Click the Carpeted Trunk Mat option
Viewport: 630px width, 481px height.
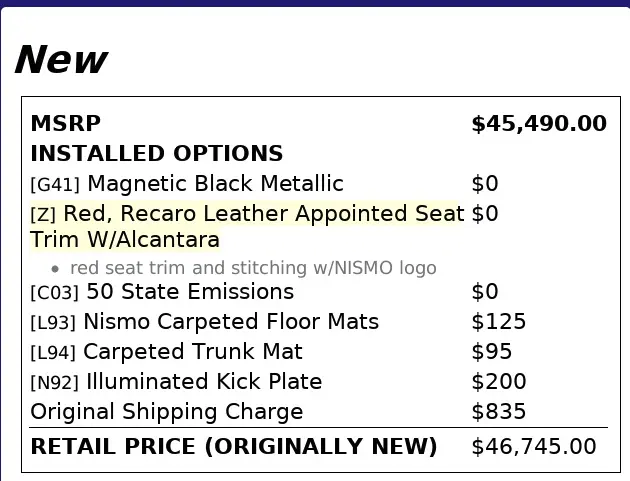point(192,352)
